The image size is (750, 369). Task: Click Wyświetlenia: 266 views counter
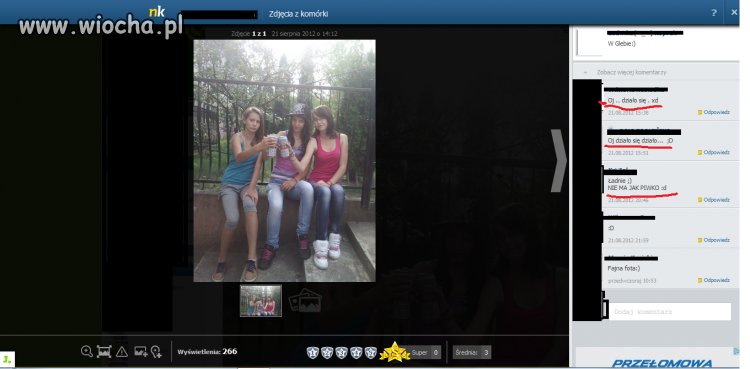[207, 352]
